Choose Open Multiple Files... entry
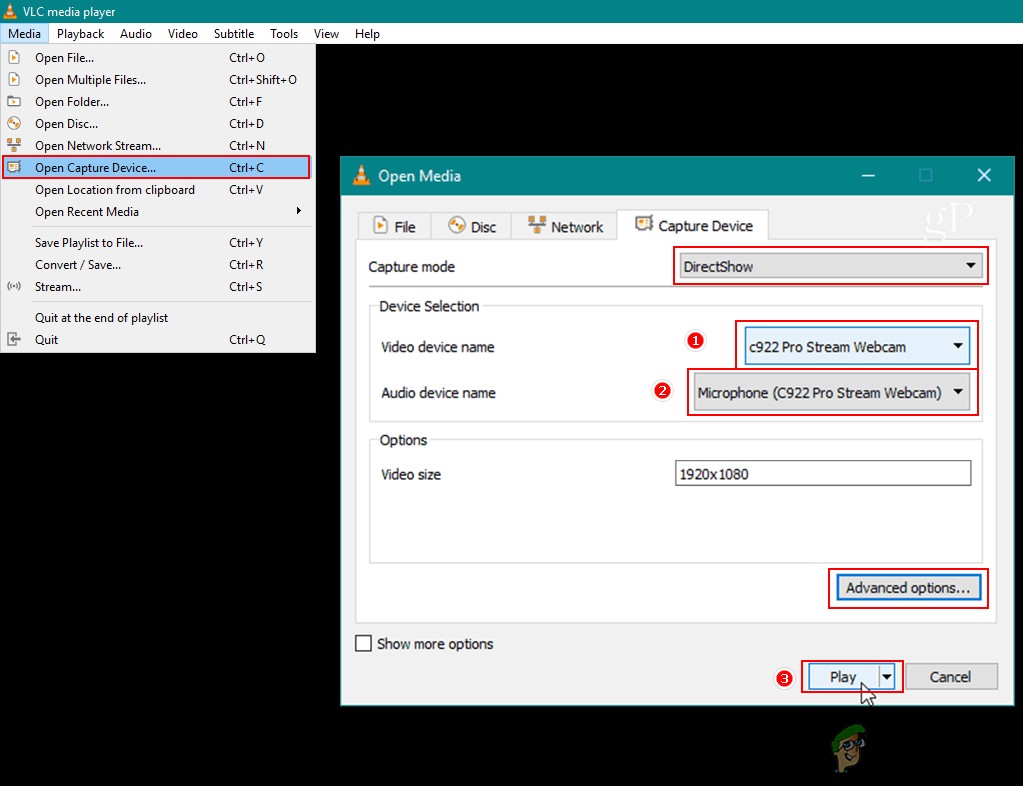Screen dimensions: 1023x786 (157, 80)
